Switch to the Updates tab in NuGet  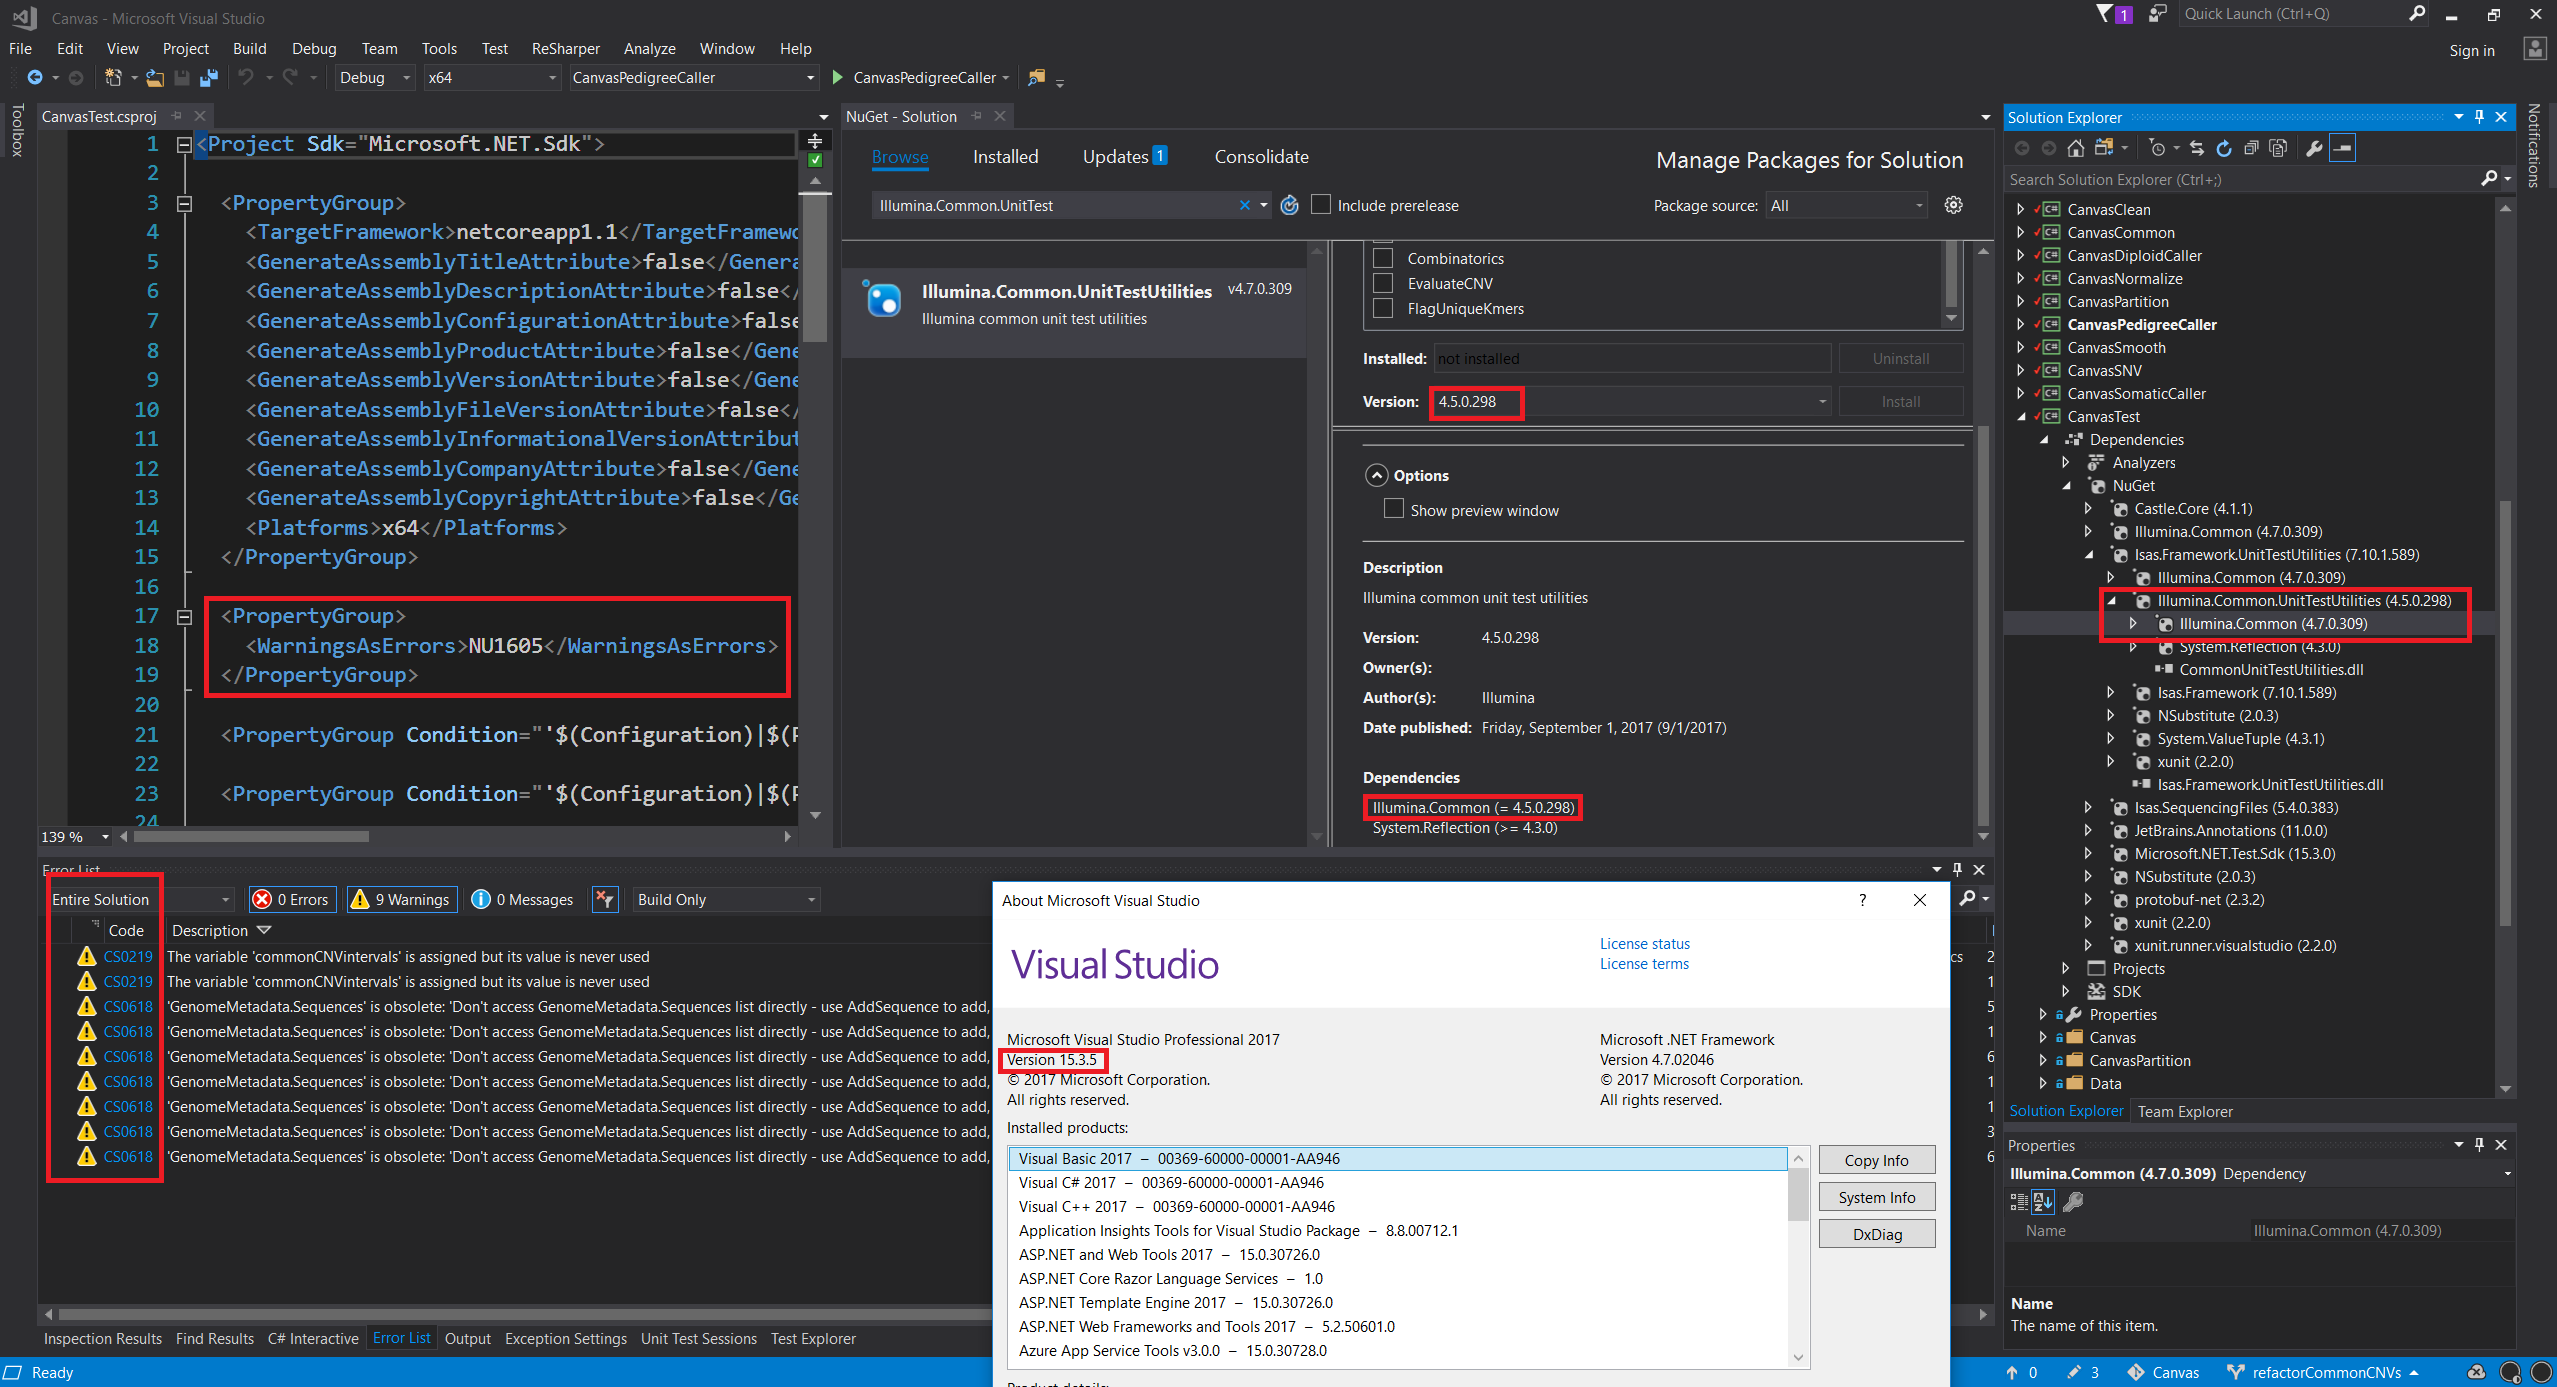pos(1114,156)
